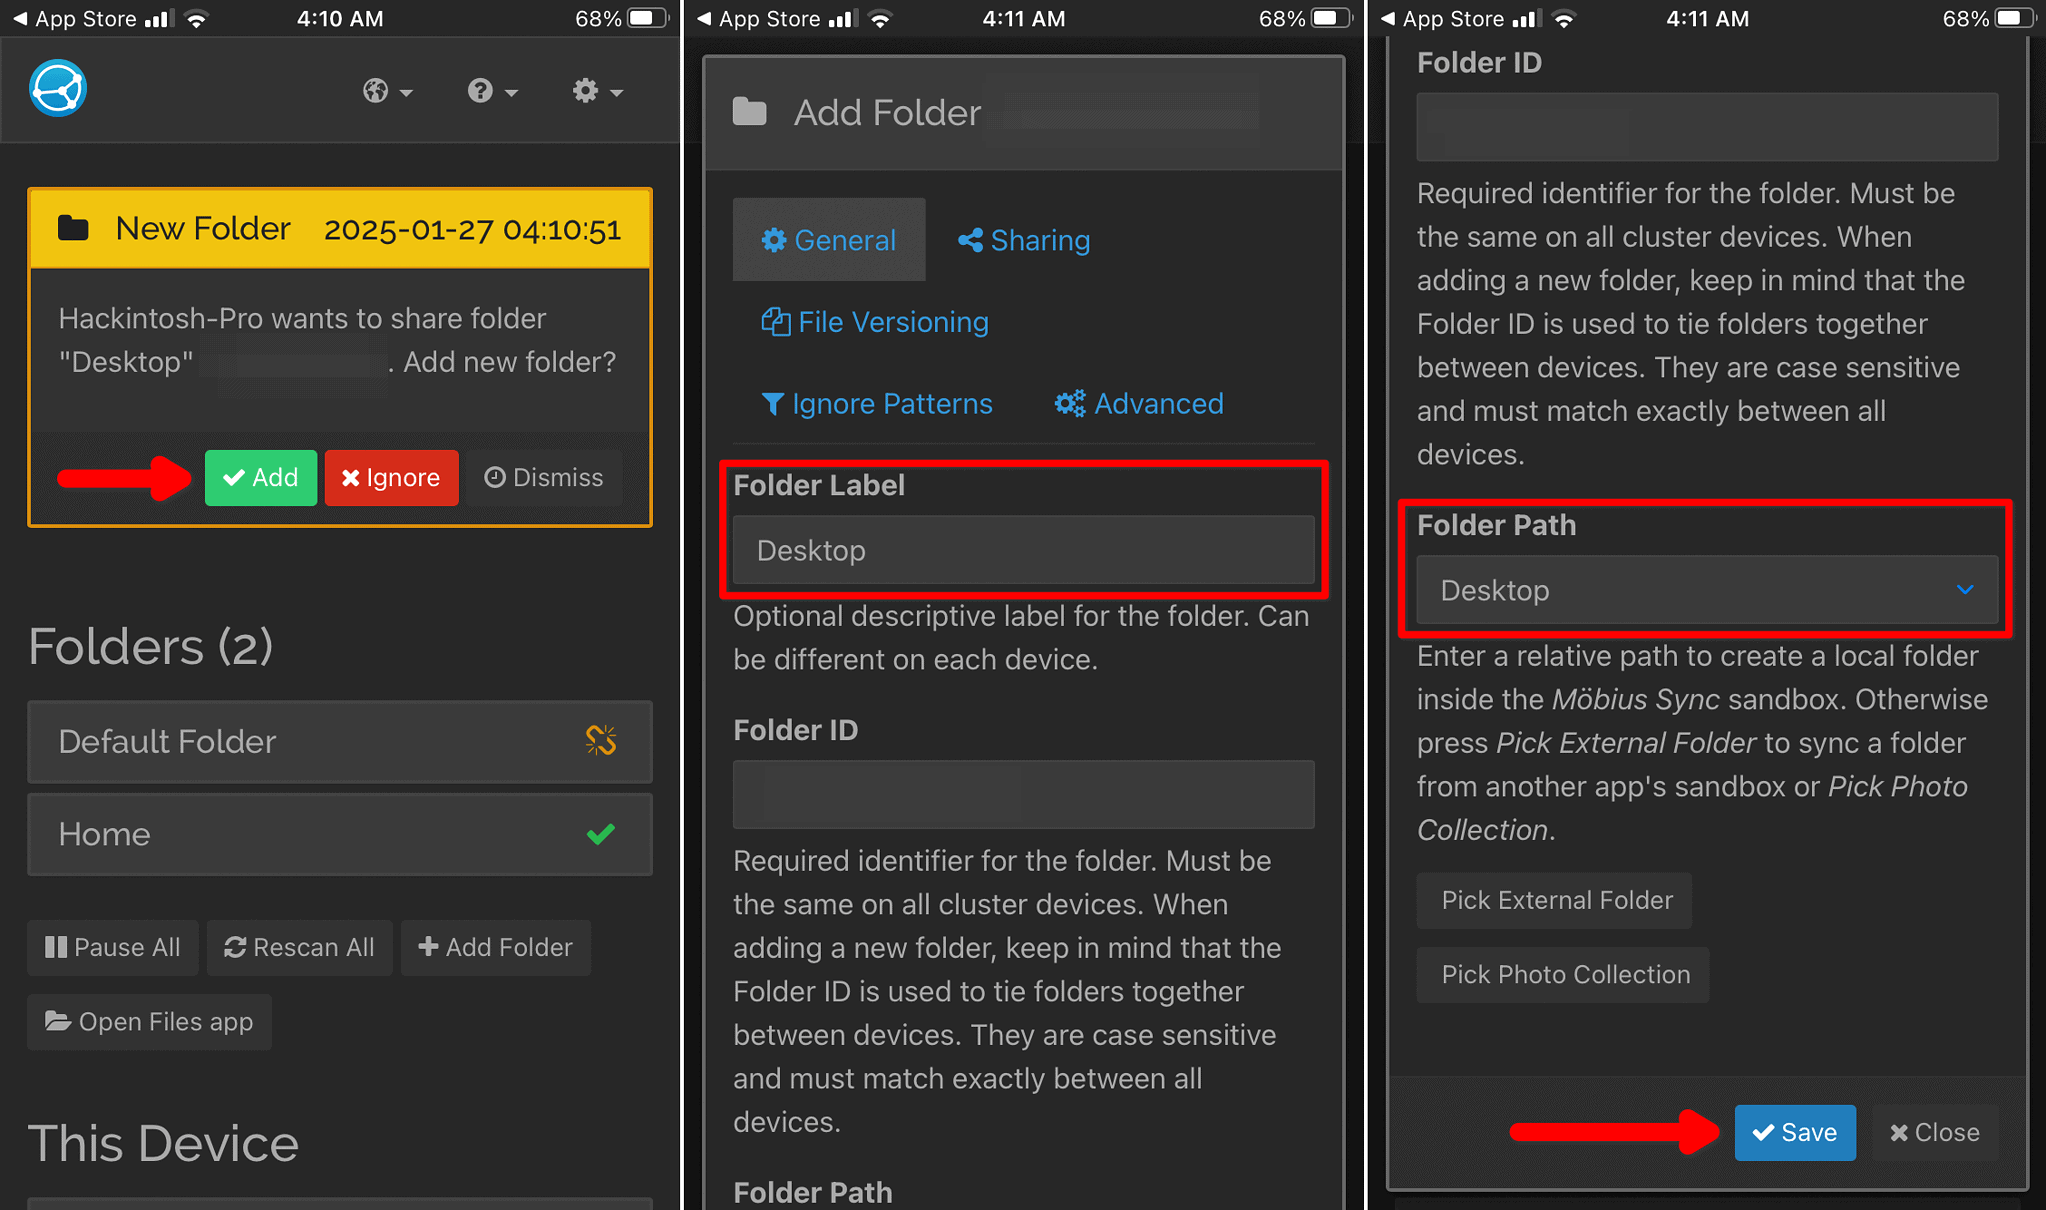This screenshot has width=2046, height=1210.
Task: Click the Default Folder unlinked status icon
Action: coord(600,741)
